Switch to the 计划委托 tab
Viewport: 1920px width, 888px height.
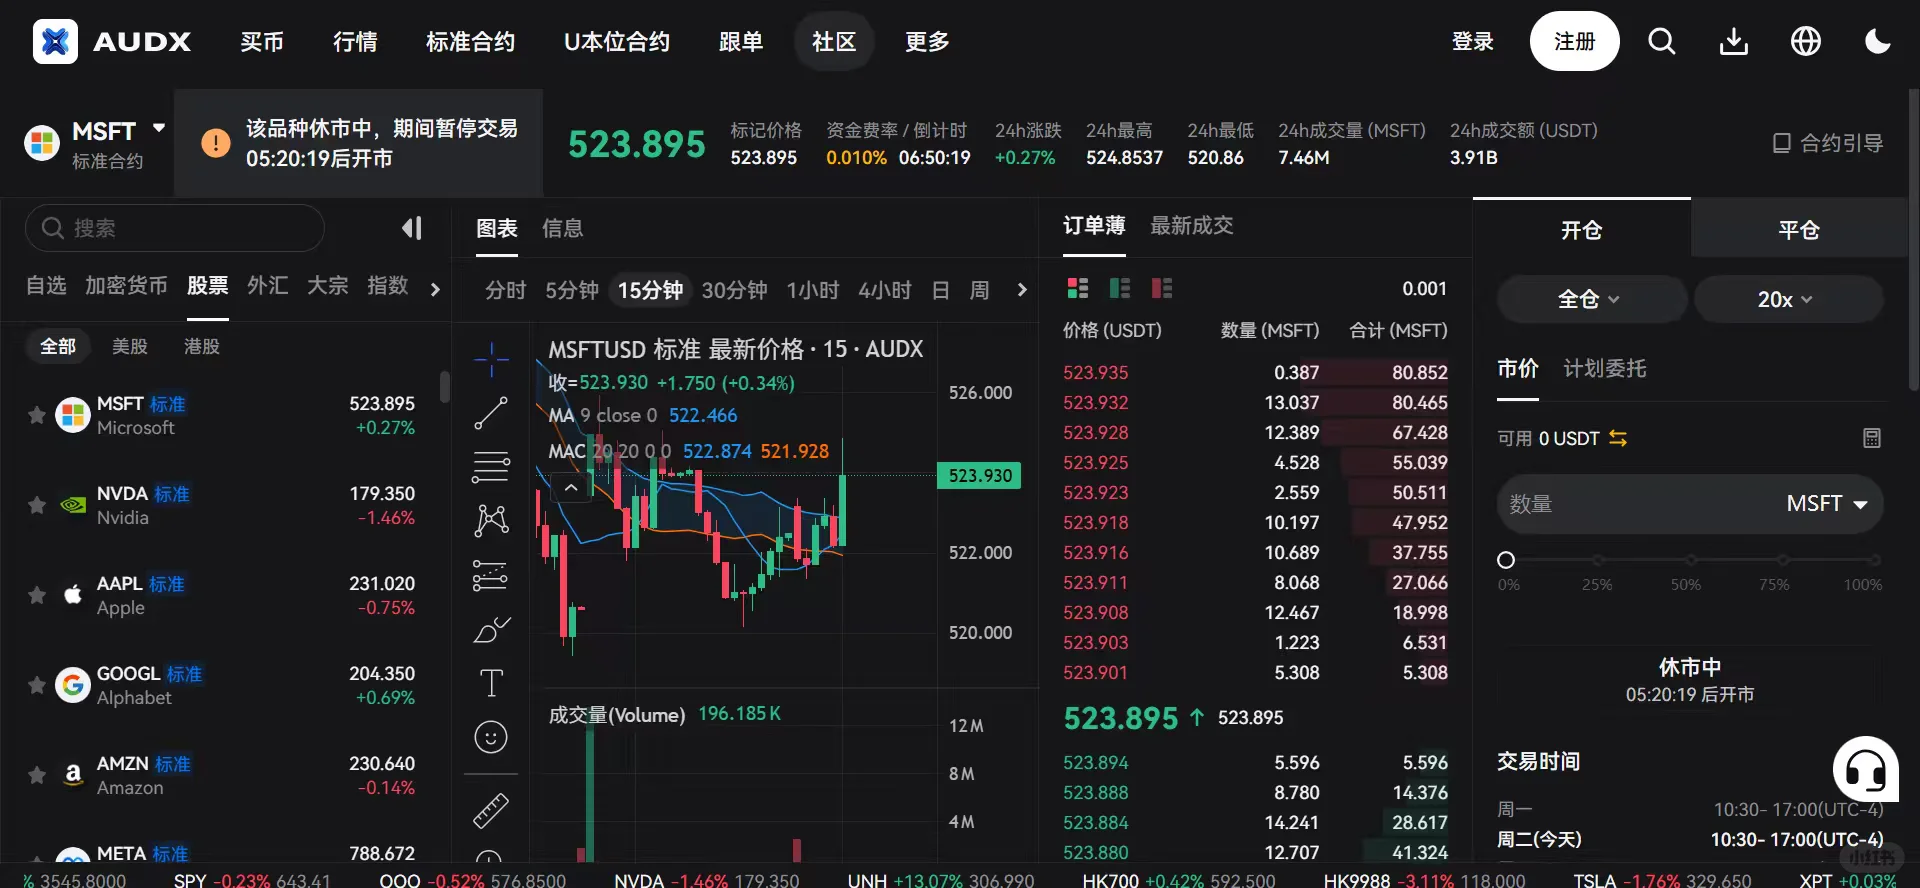[x=1605, y=368]
